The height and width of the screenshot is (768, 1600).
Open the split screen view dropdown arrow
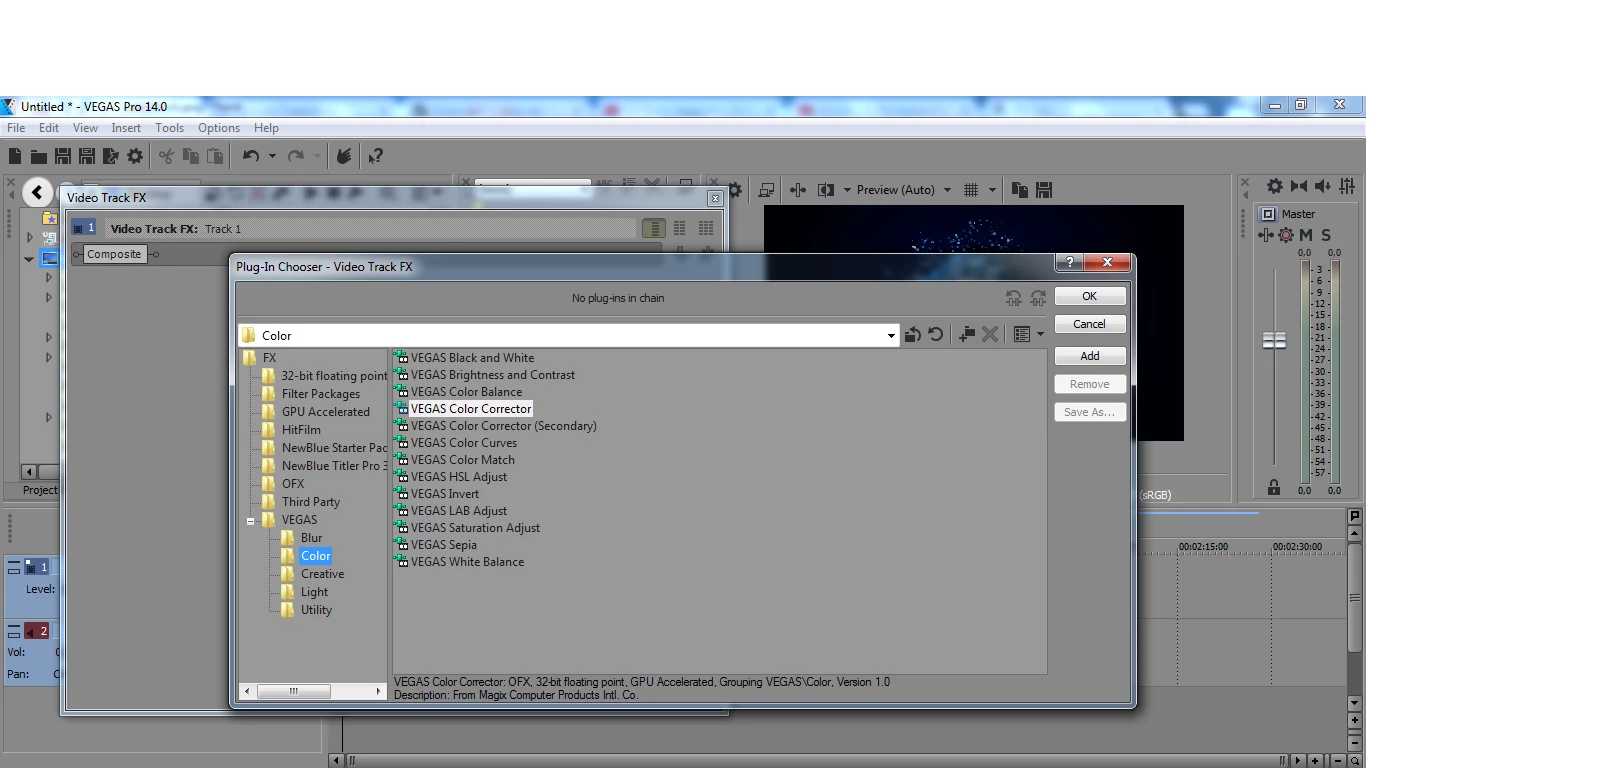pos(847,190)
